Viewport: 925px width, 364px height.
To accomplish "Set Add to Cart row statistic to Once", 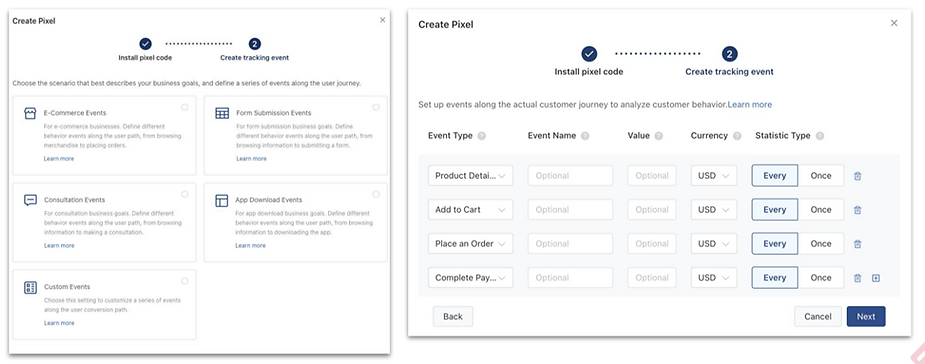I will [x=821, y=209].
